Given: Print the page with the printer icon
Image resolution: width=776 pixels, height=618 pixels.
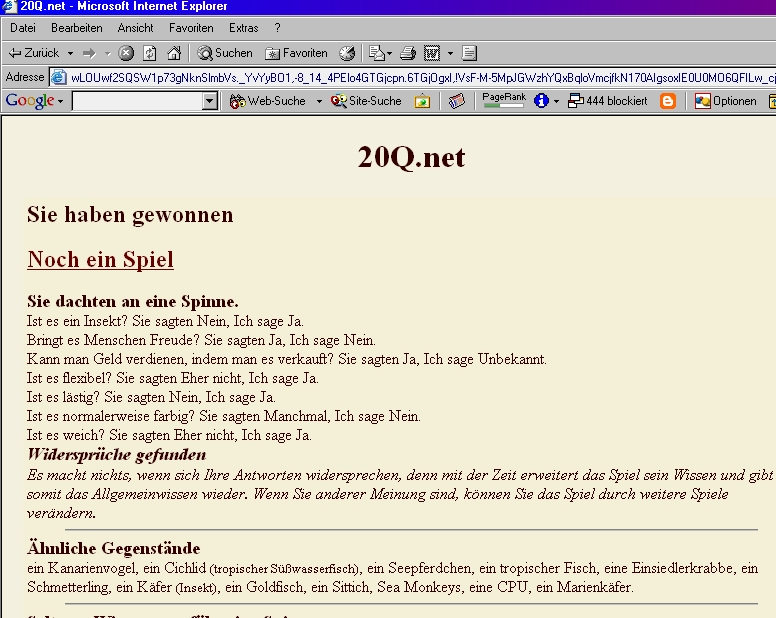Looking at the screenshot, I should (408, 53).
